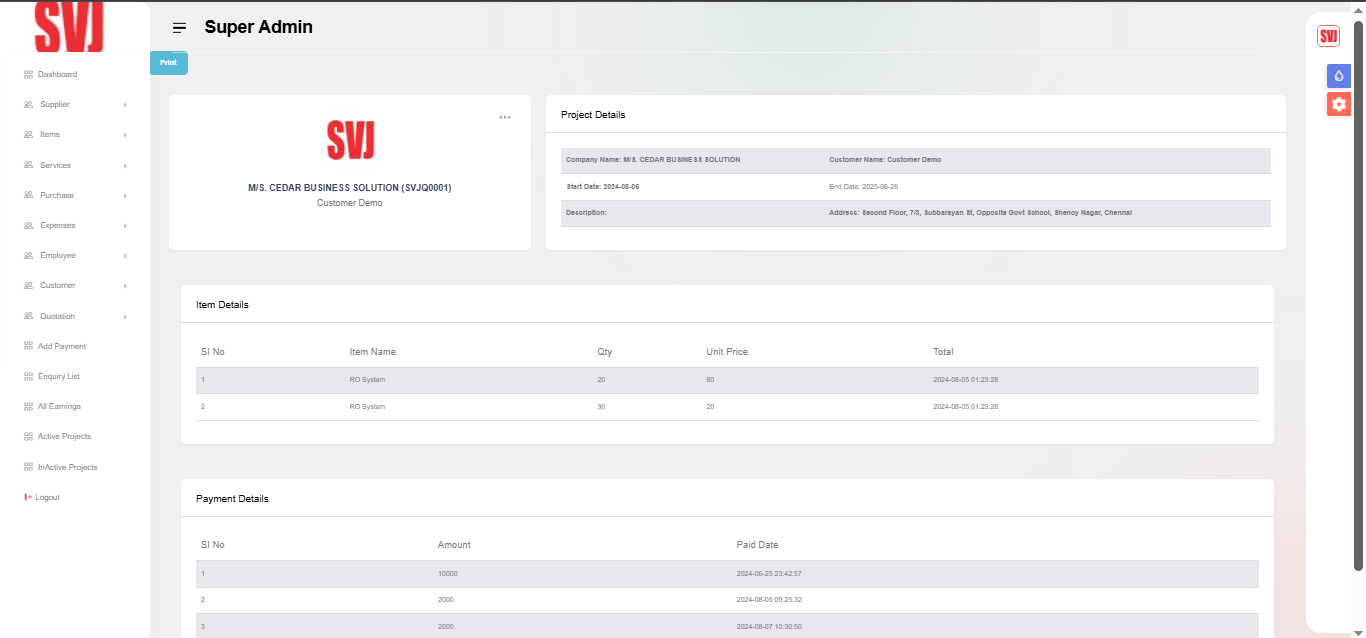Expand the Employee menu in sidebar
This screenshot has width=1366, height=638.
[57, 255]
